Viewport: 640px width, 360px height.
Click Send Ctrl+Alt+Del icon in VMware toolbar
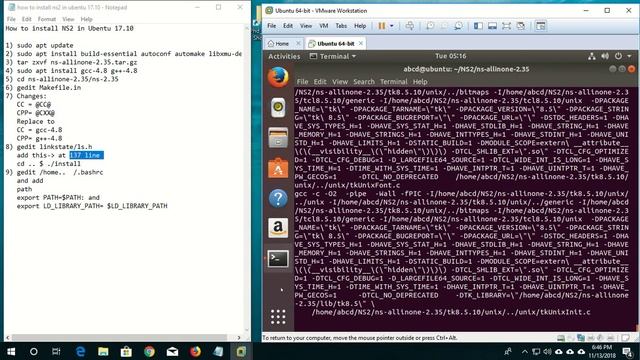409,26
